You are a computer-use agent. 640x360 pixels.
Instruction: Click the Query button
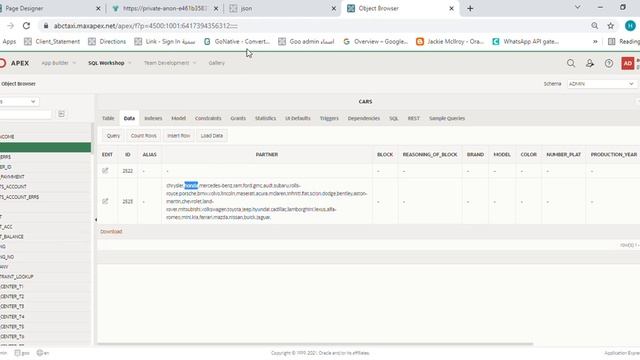pyautogui.click(x=113, y=136)
